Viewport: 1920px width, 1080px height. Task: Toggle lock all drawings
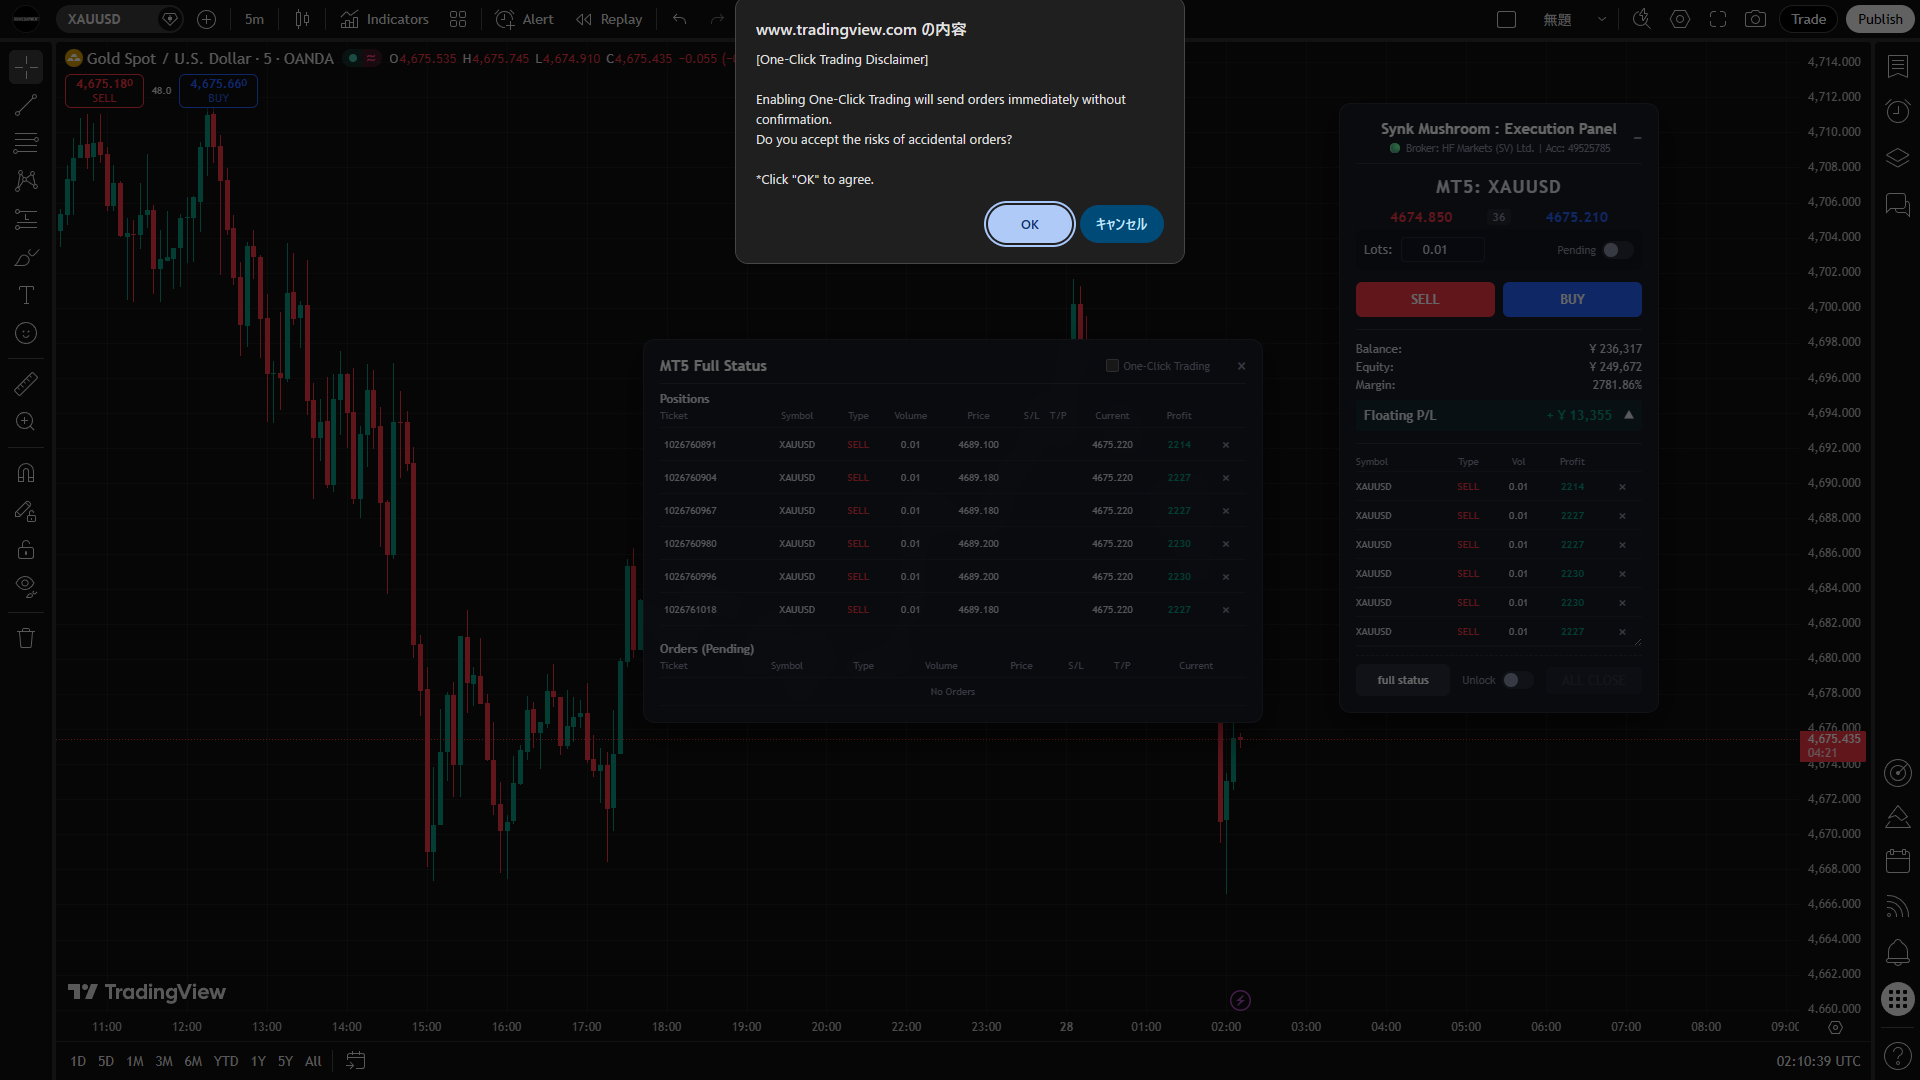26,549
